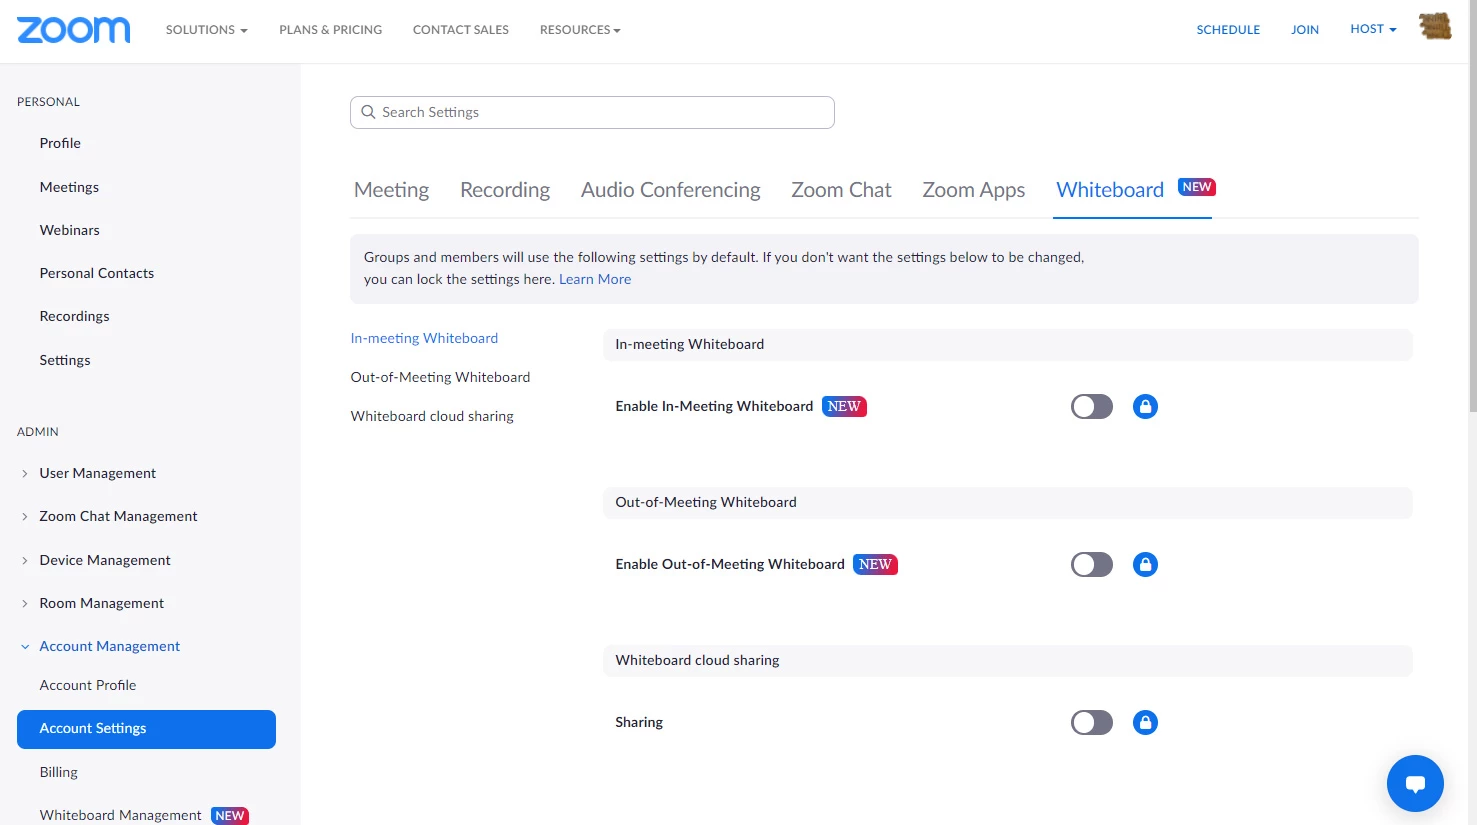Expand User Management section
Viewport: 1477px width, 825px height.
[97, 473]
